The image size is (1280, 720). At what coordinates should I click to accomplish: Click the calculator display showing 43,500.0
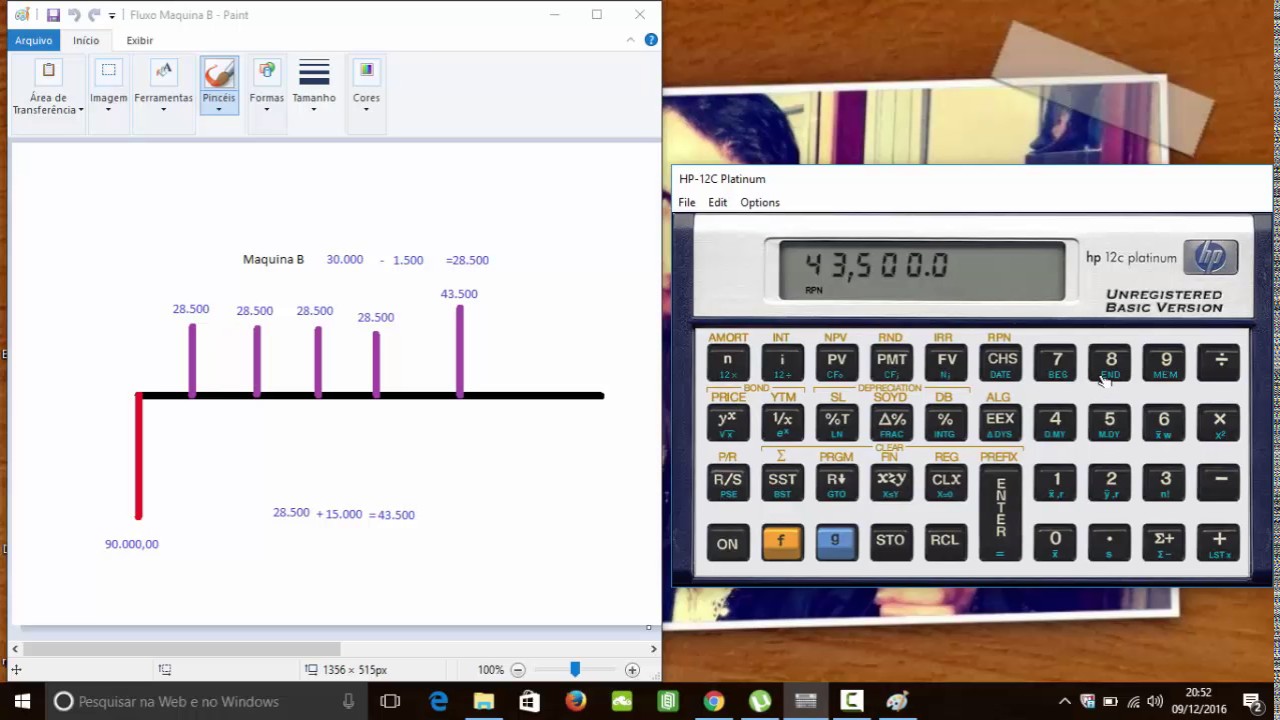pos(922,270)
